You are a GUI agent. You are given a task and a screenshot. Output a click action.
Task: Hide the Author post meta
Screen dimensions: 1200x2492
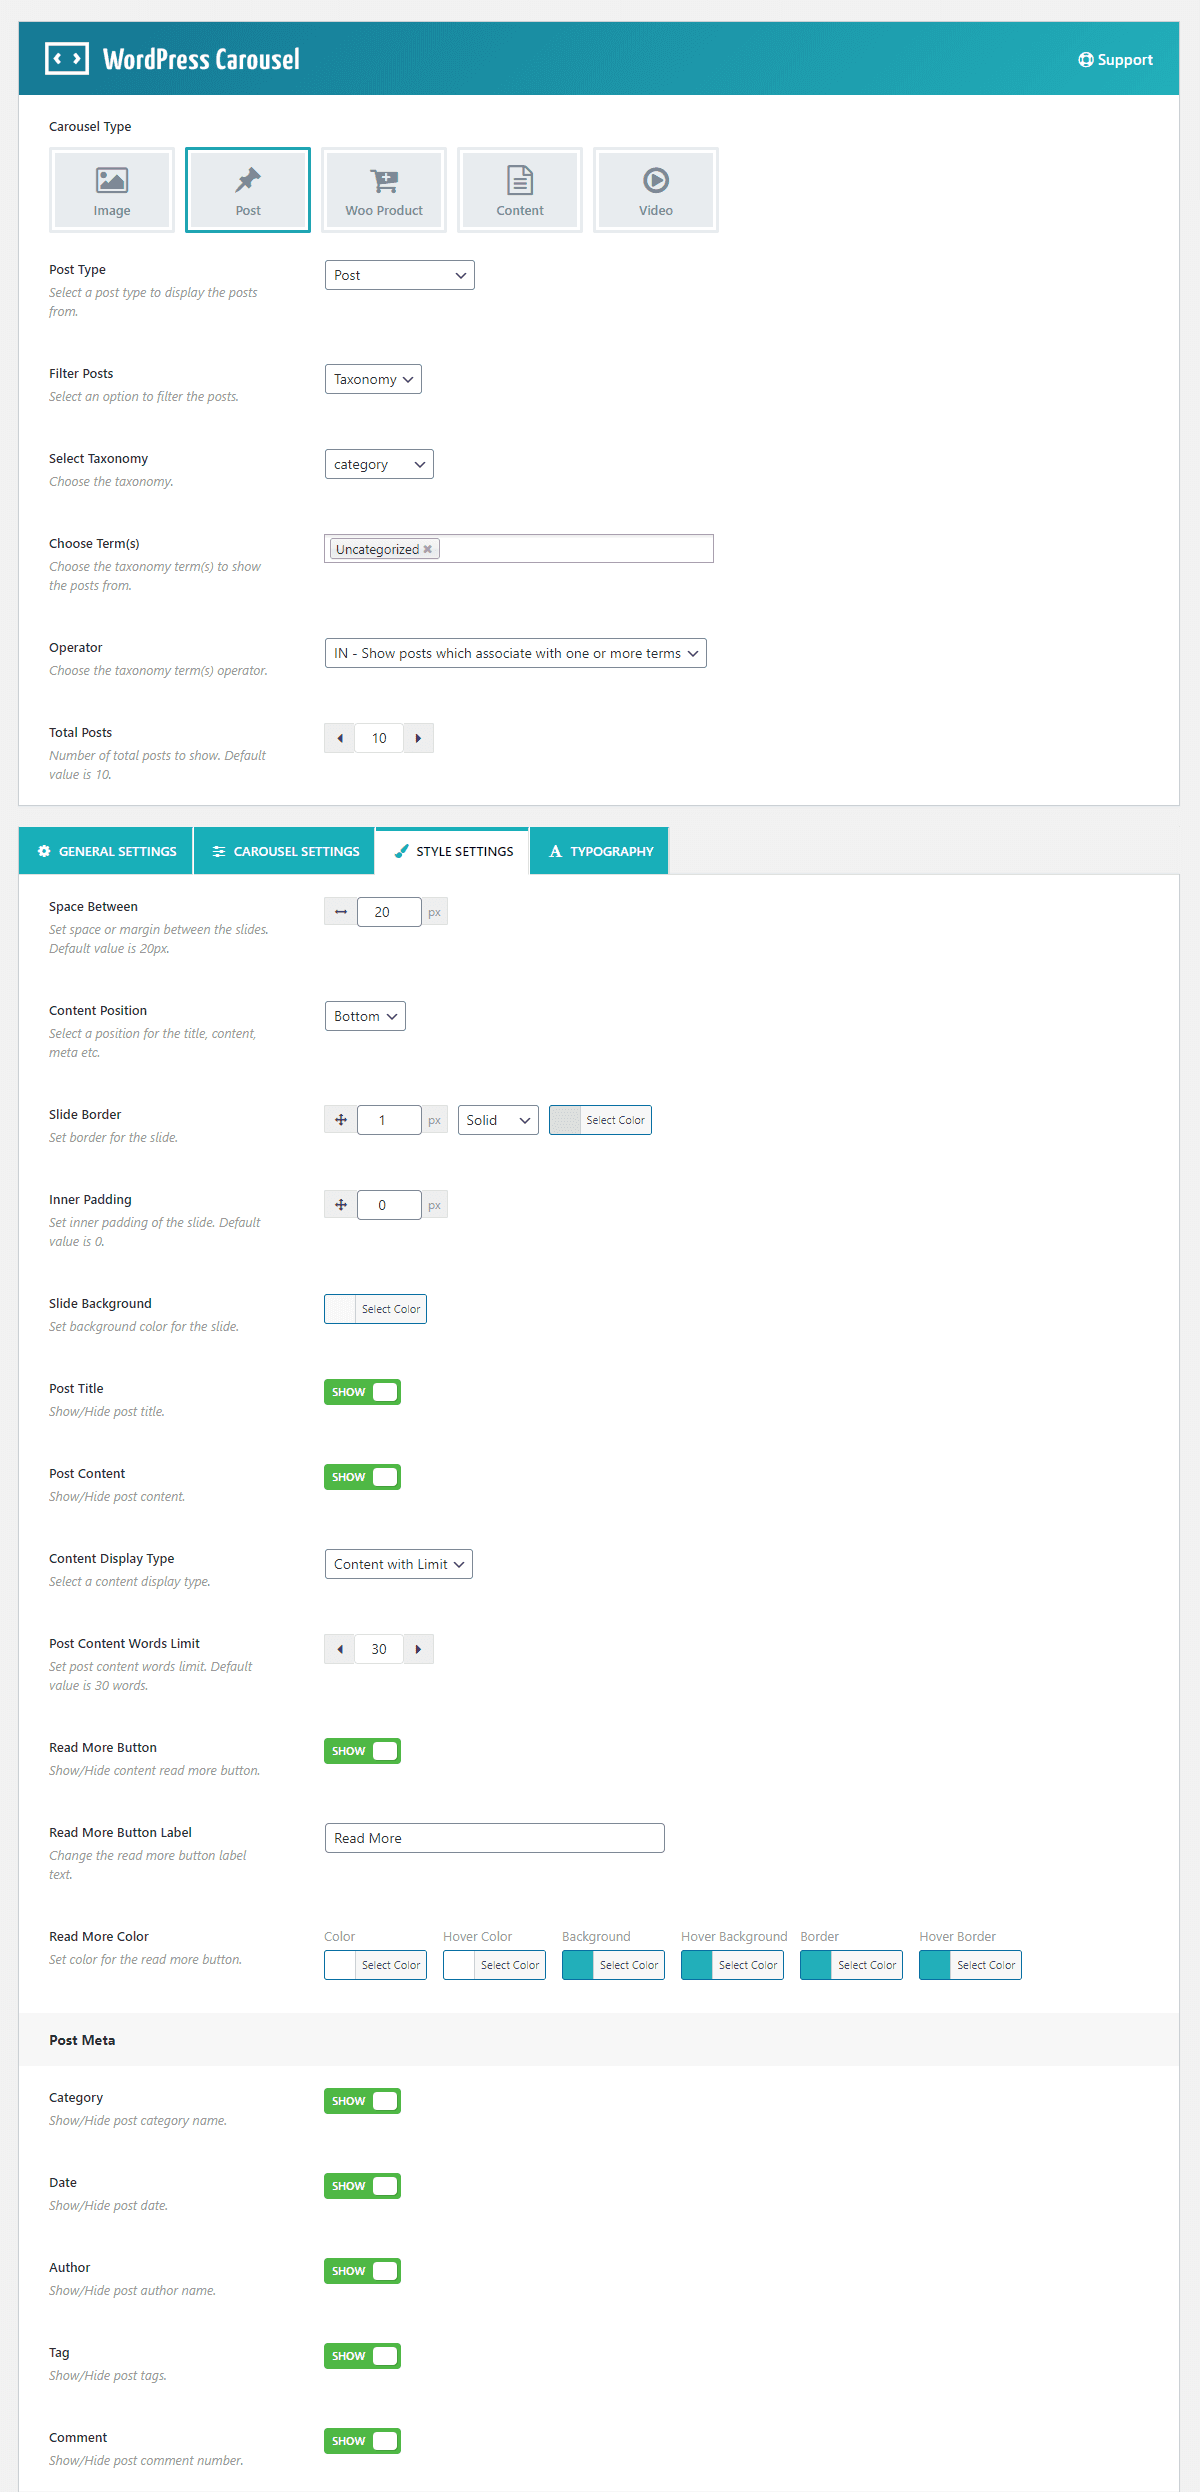tap(362, 2271)
